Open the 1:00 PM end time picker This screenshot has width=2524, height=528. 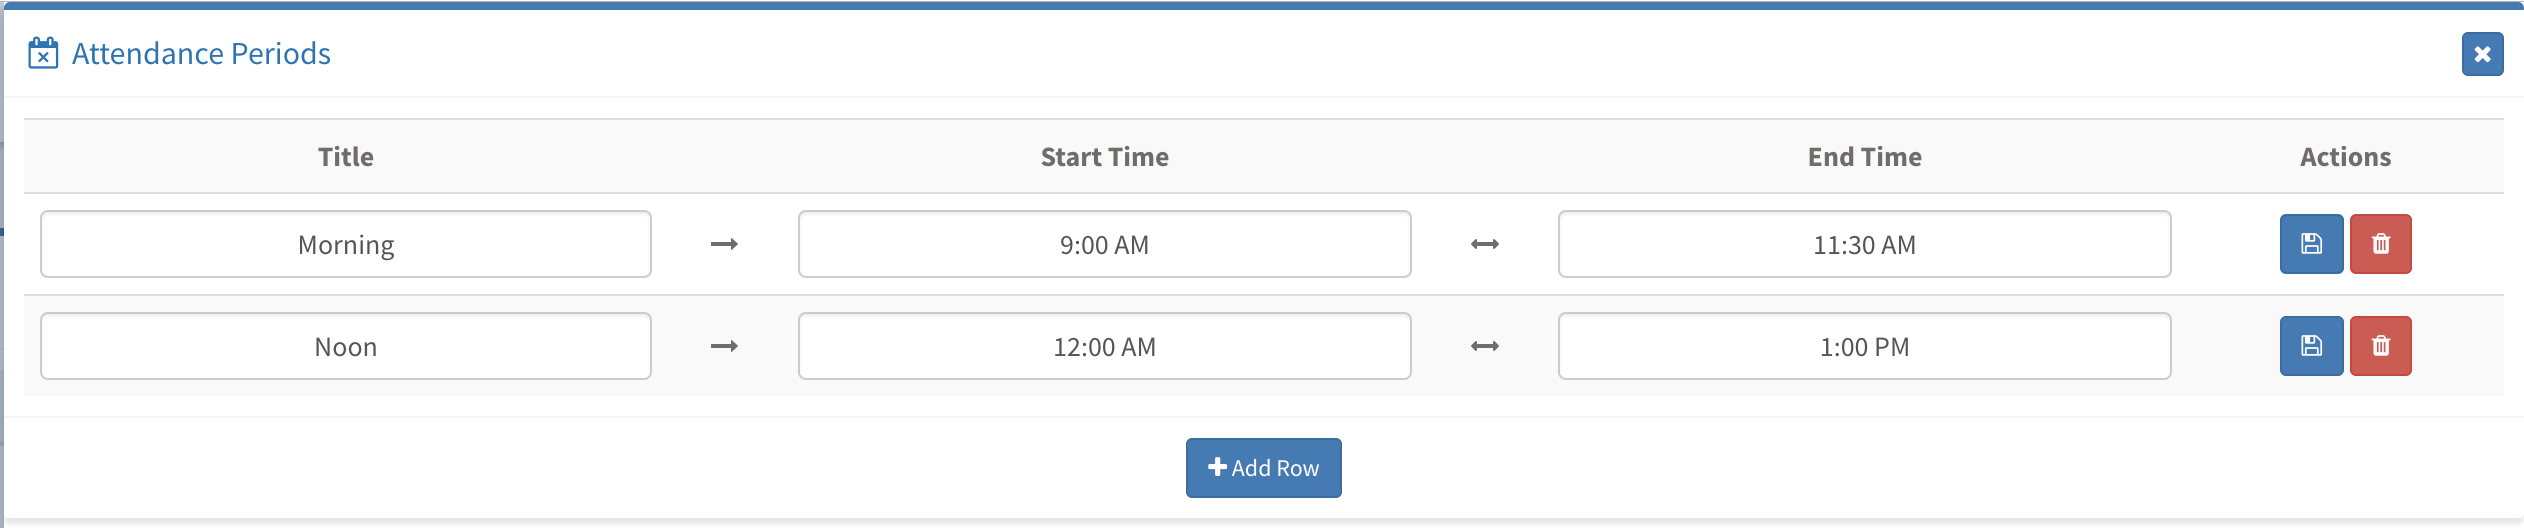click(1865, 346)
